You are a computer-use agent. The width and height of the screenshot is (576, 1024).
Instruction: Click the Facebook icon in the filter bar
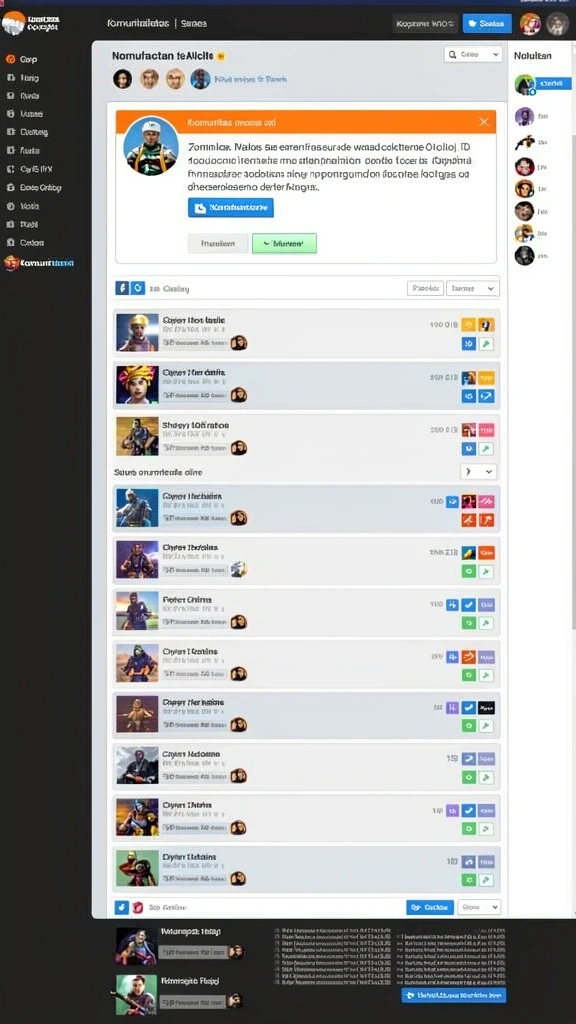pyautogui.click(x=122, y=288)
